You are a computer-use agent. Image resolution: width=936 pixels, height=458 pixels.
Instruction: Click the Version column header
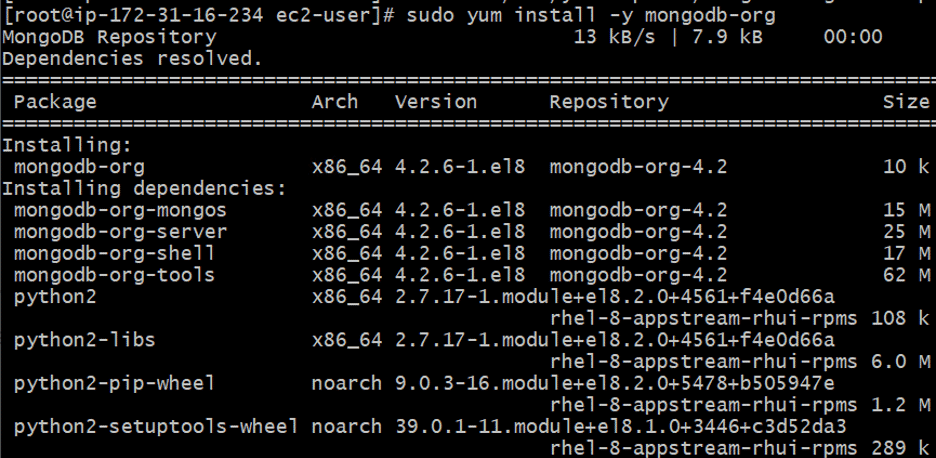(x=436, y=102)
